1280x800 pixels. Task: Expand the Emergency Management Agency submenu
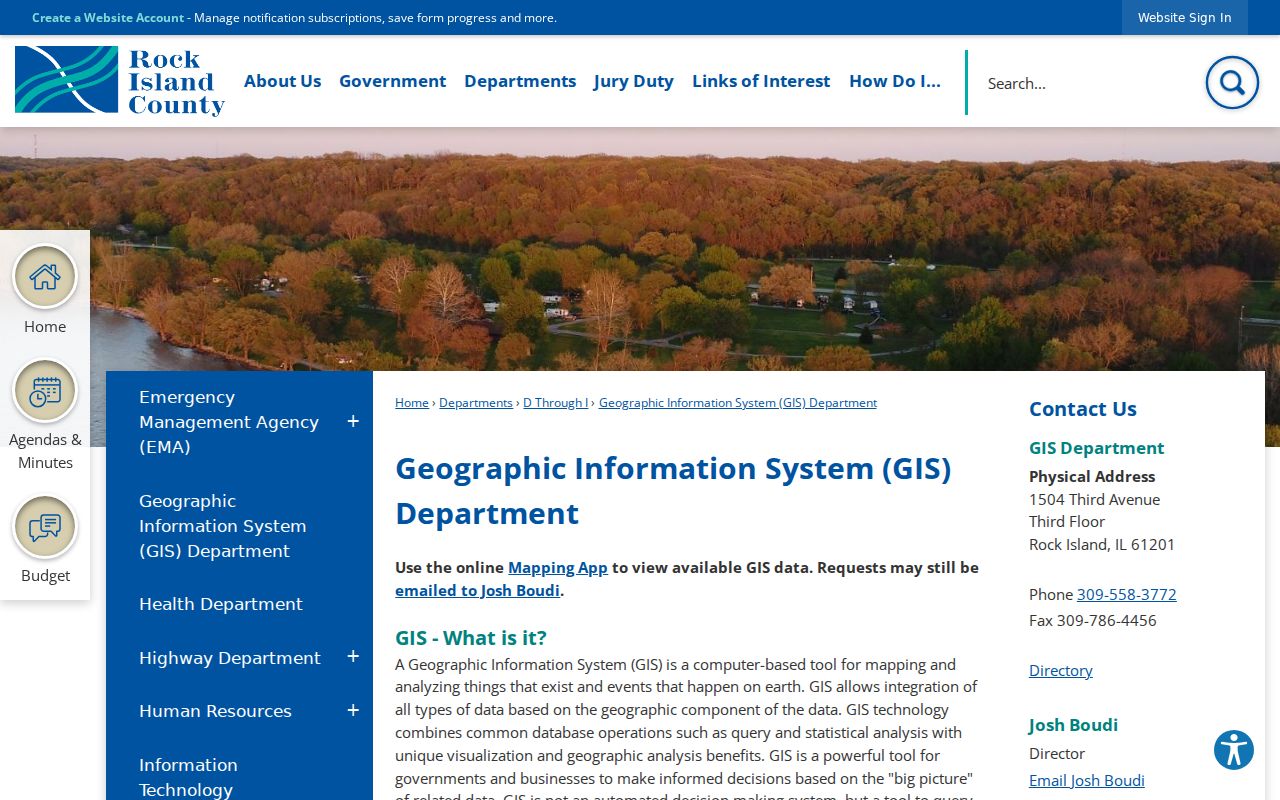point(353,422)
